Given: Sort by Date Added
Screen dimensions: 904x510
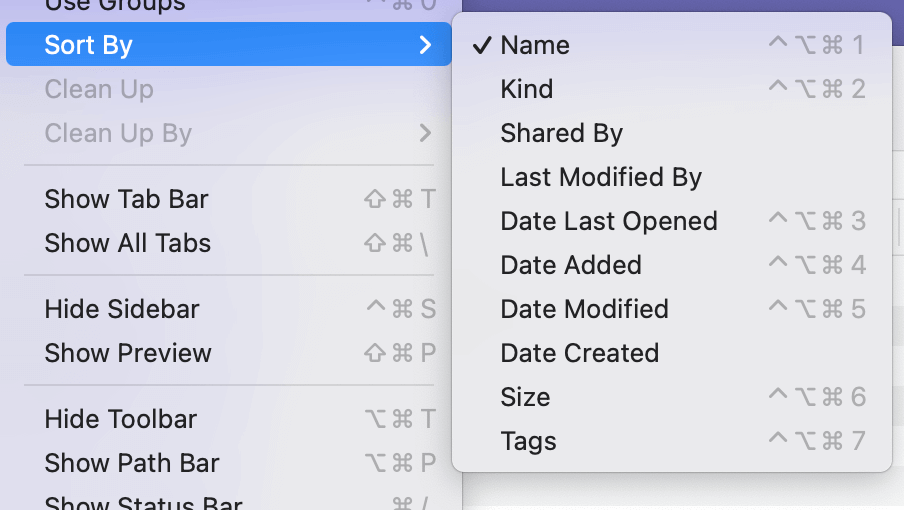Looking at the screenshot, I should [x=571, y=265].
